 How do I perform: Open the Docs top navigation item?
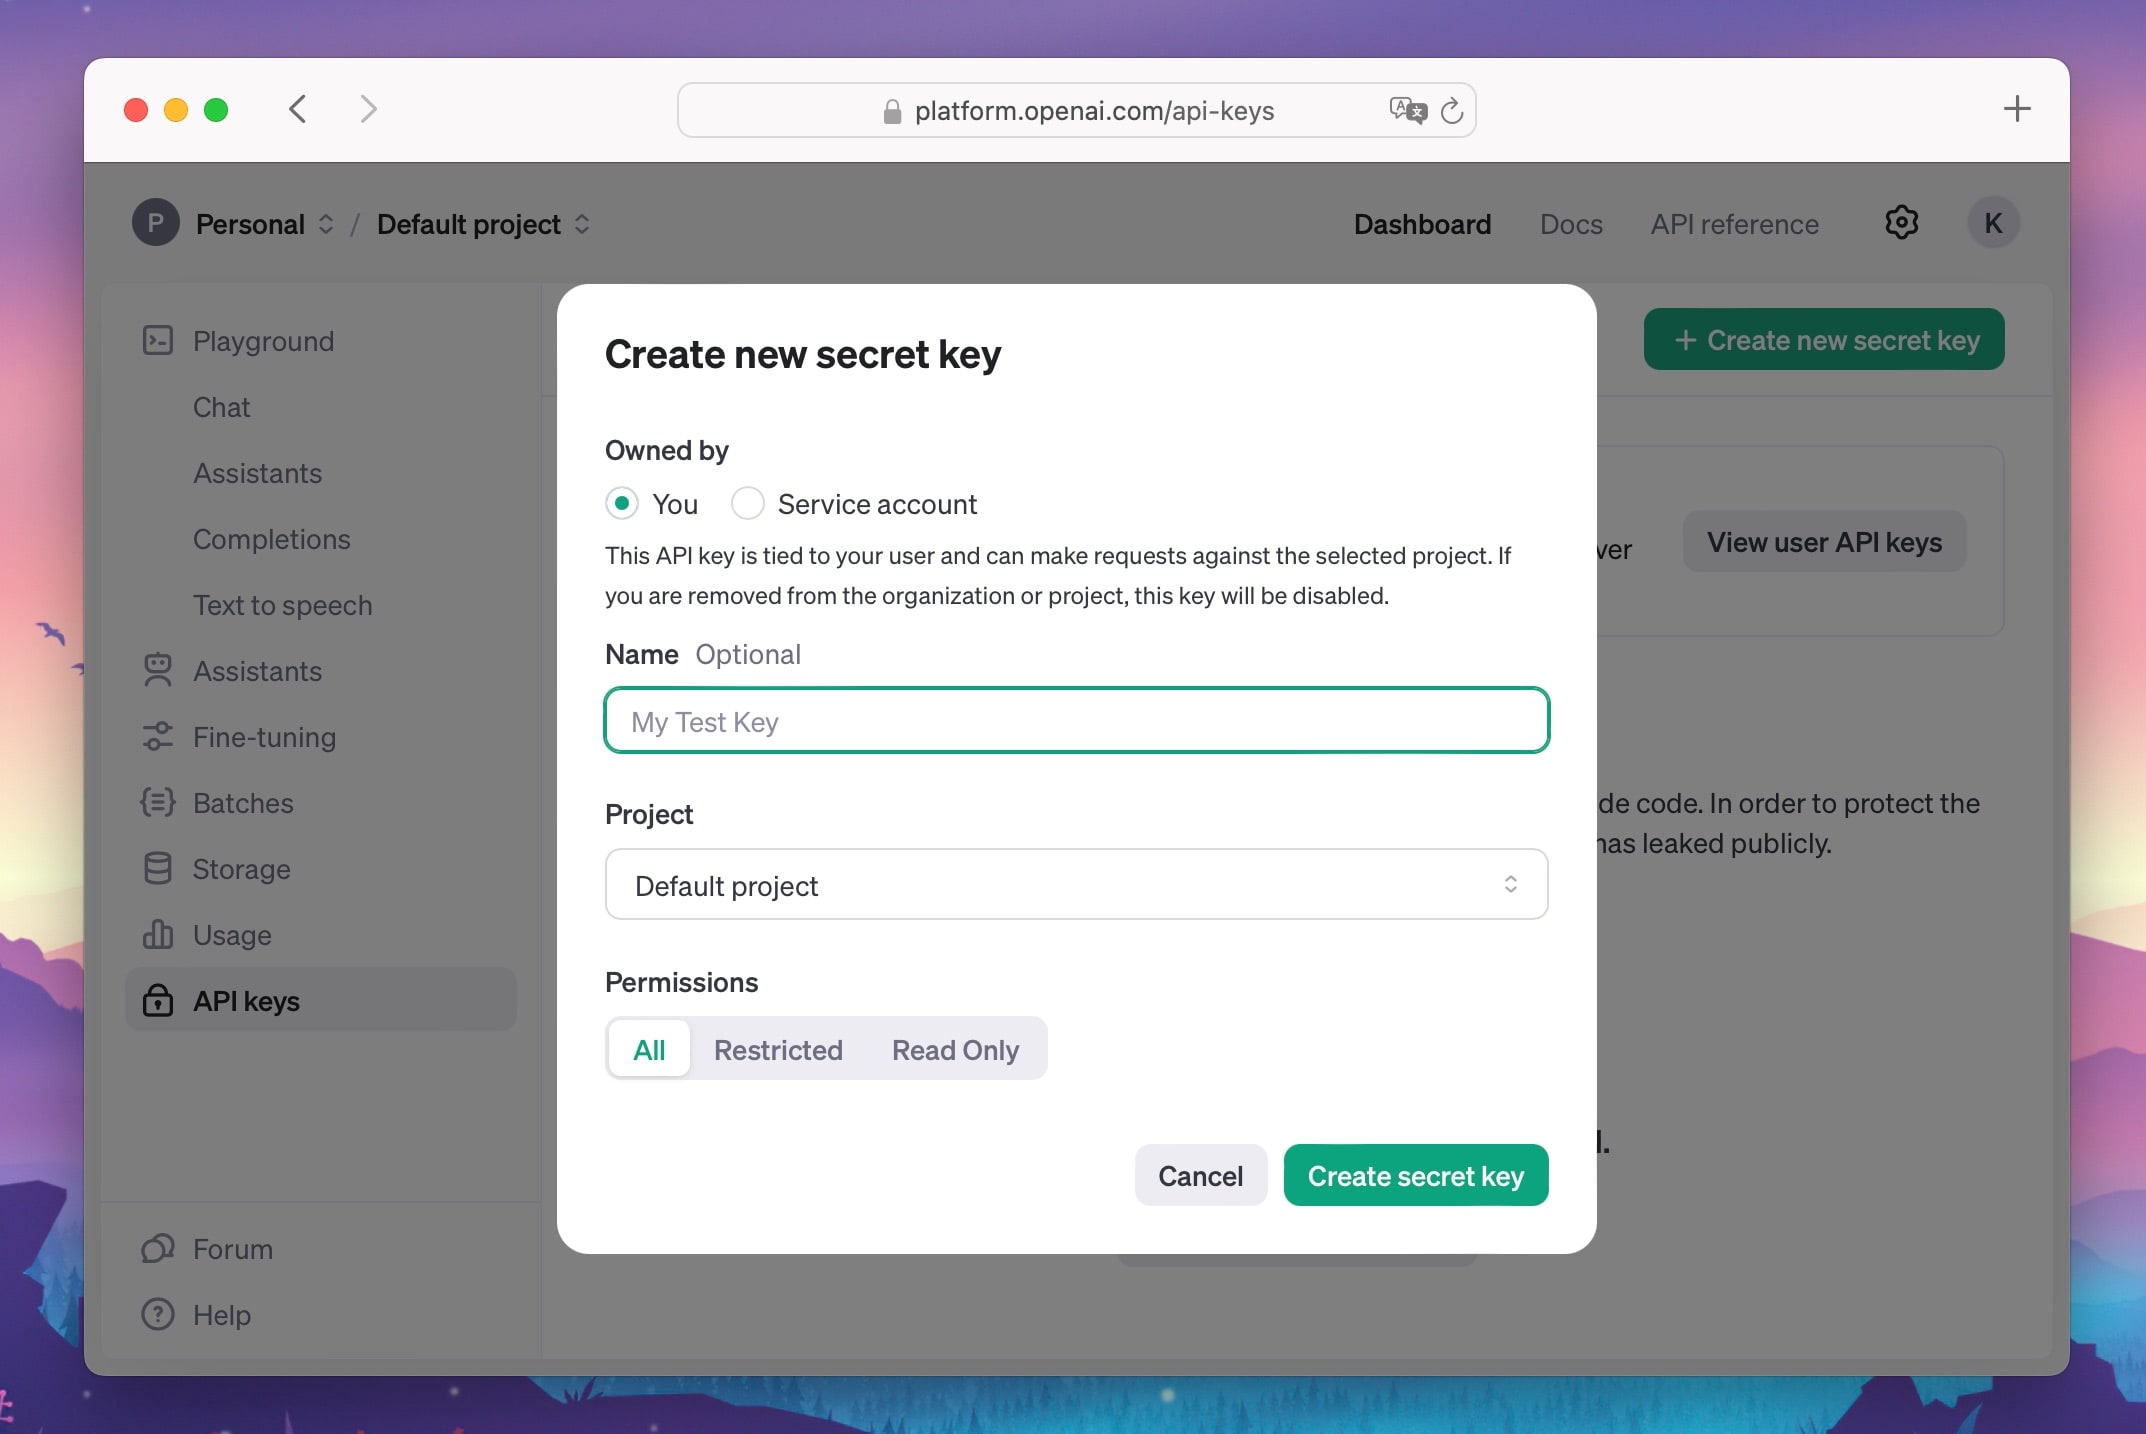1571,224
